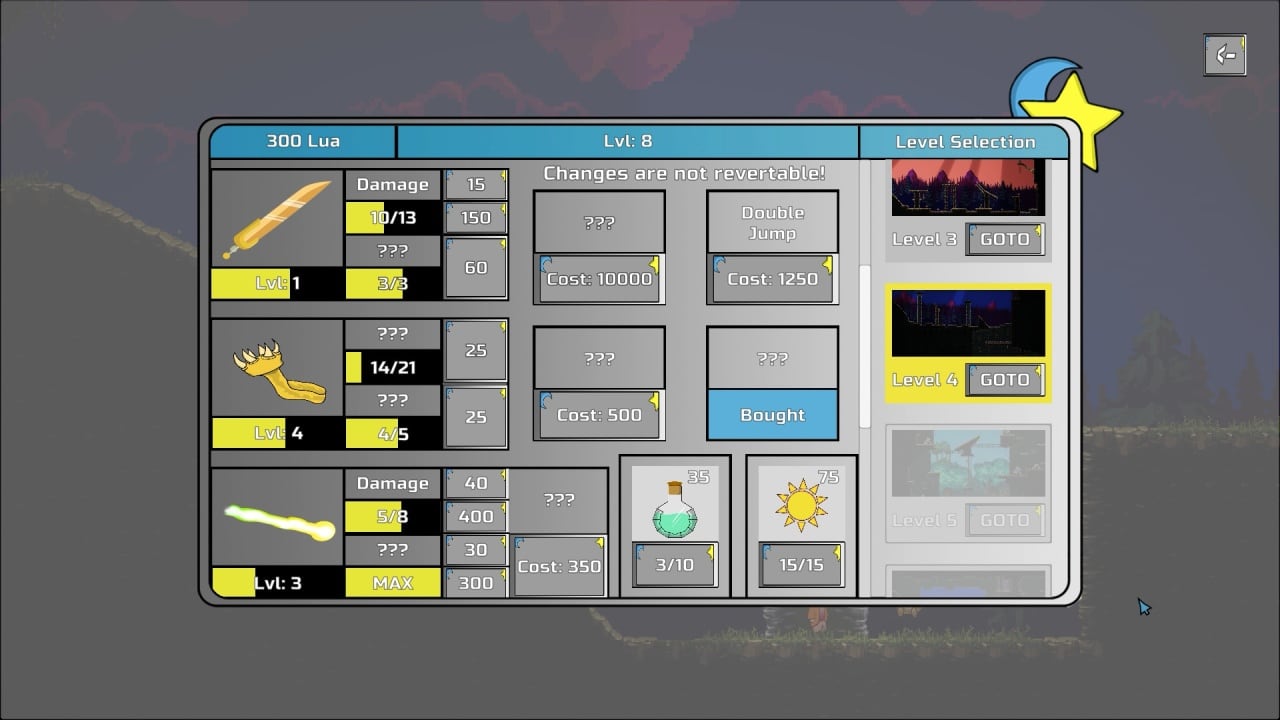The image size is (1280, 720).
Task: Click the Level Selection header tab
Action: point(964,142)
